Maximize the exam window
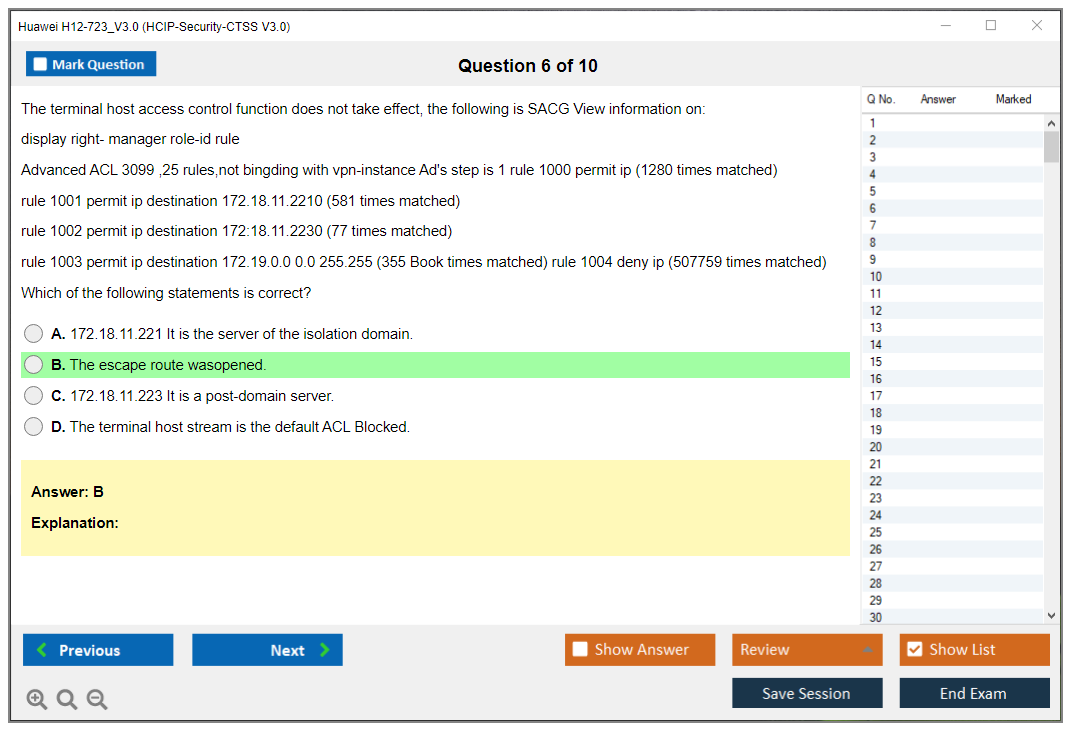This screenshot has height=735, width=1075. coord(991,26)
